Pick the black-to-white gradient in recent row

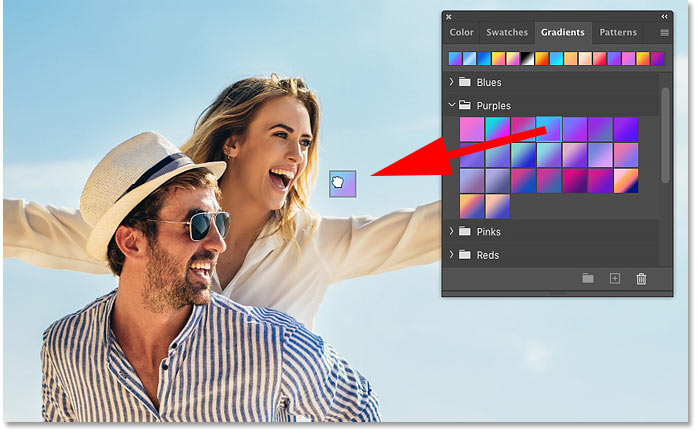point(528,58)
